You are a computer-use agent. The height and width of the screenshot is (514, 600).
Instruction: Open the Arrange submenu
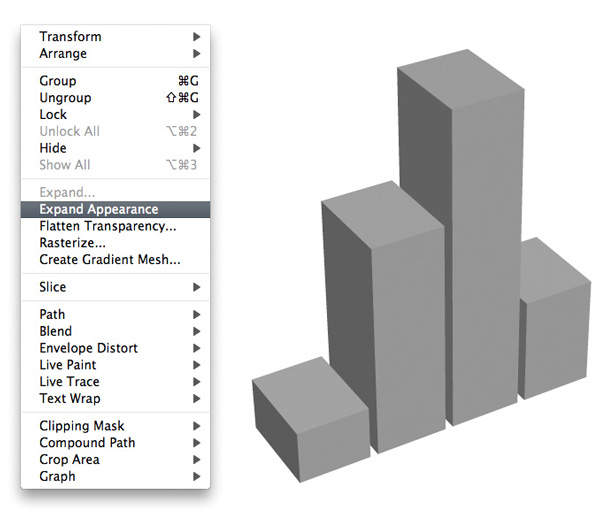(116, 54)
